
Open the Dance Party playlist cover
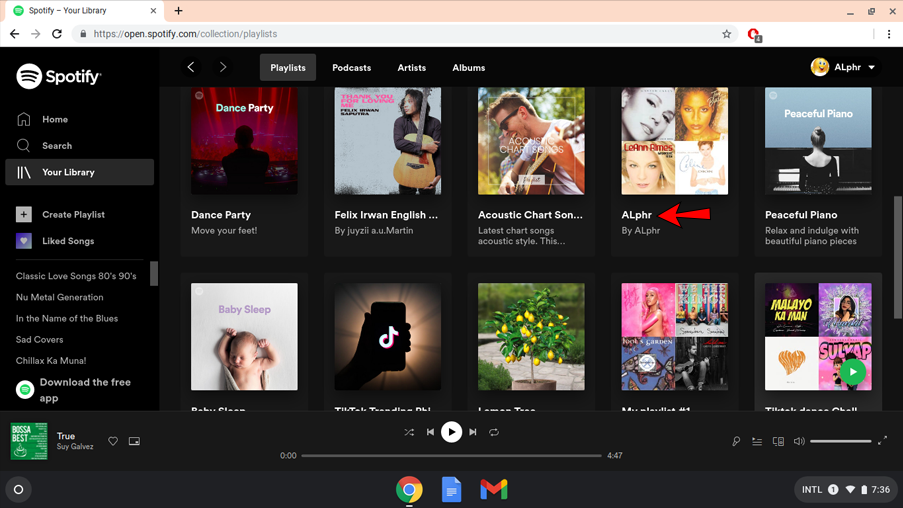[244, 141]
